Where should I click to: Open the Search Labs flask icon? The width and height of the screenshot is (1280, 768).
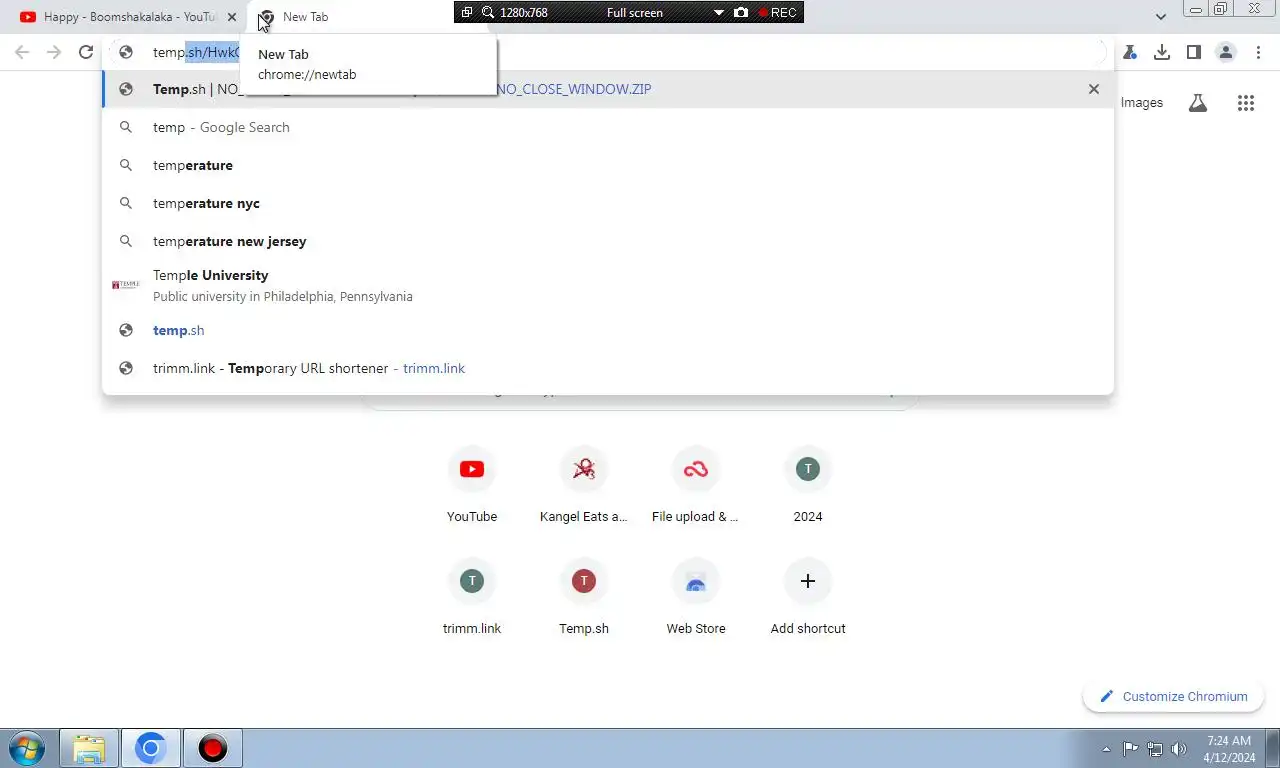click(1198, 102)
